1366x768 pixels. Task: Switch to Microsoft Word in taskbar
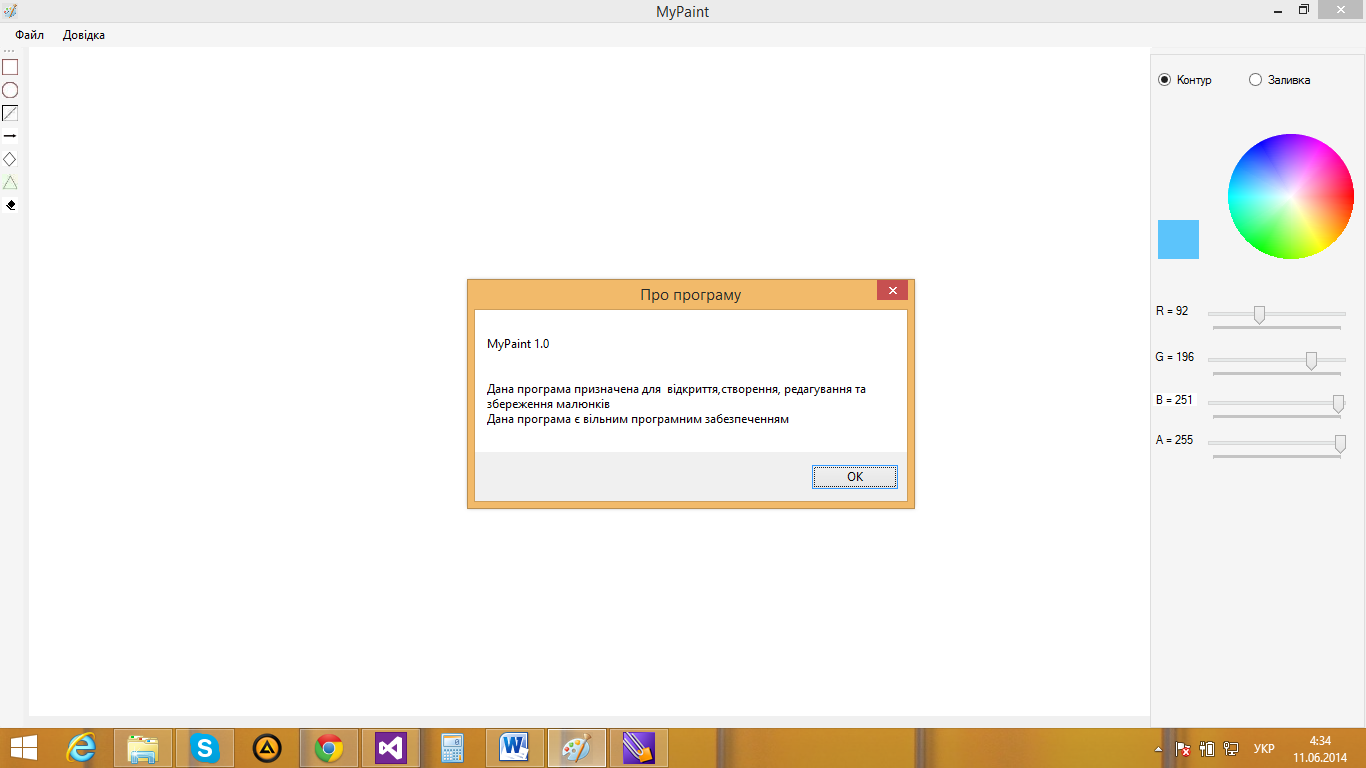point(515,748)
